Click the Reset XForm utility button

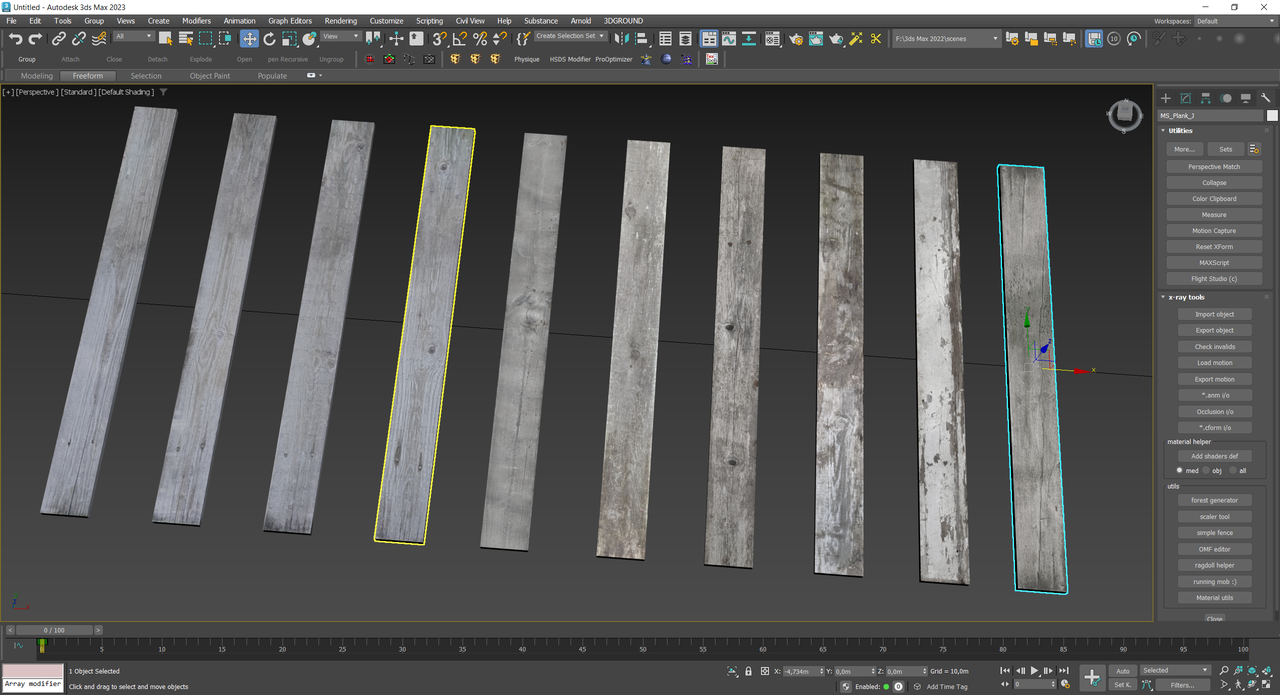[x=1214, y=247]
